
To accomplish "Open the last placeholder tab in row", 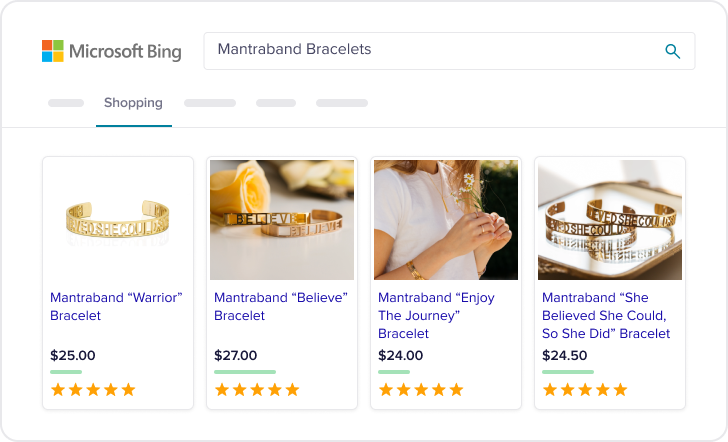I will coord(342,103).
